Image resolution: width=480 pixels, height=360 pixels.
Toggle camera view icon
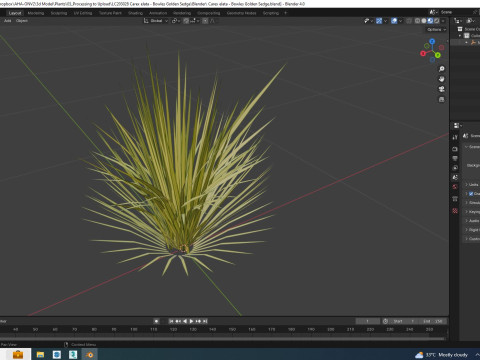(442, 89)
